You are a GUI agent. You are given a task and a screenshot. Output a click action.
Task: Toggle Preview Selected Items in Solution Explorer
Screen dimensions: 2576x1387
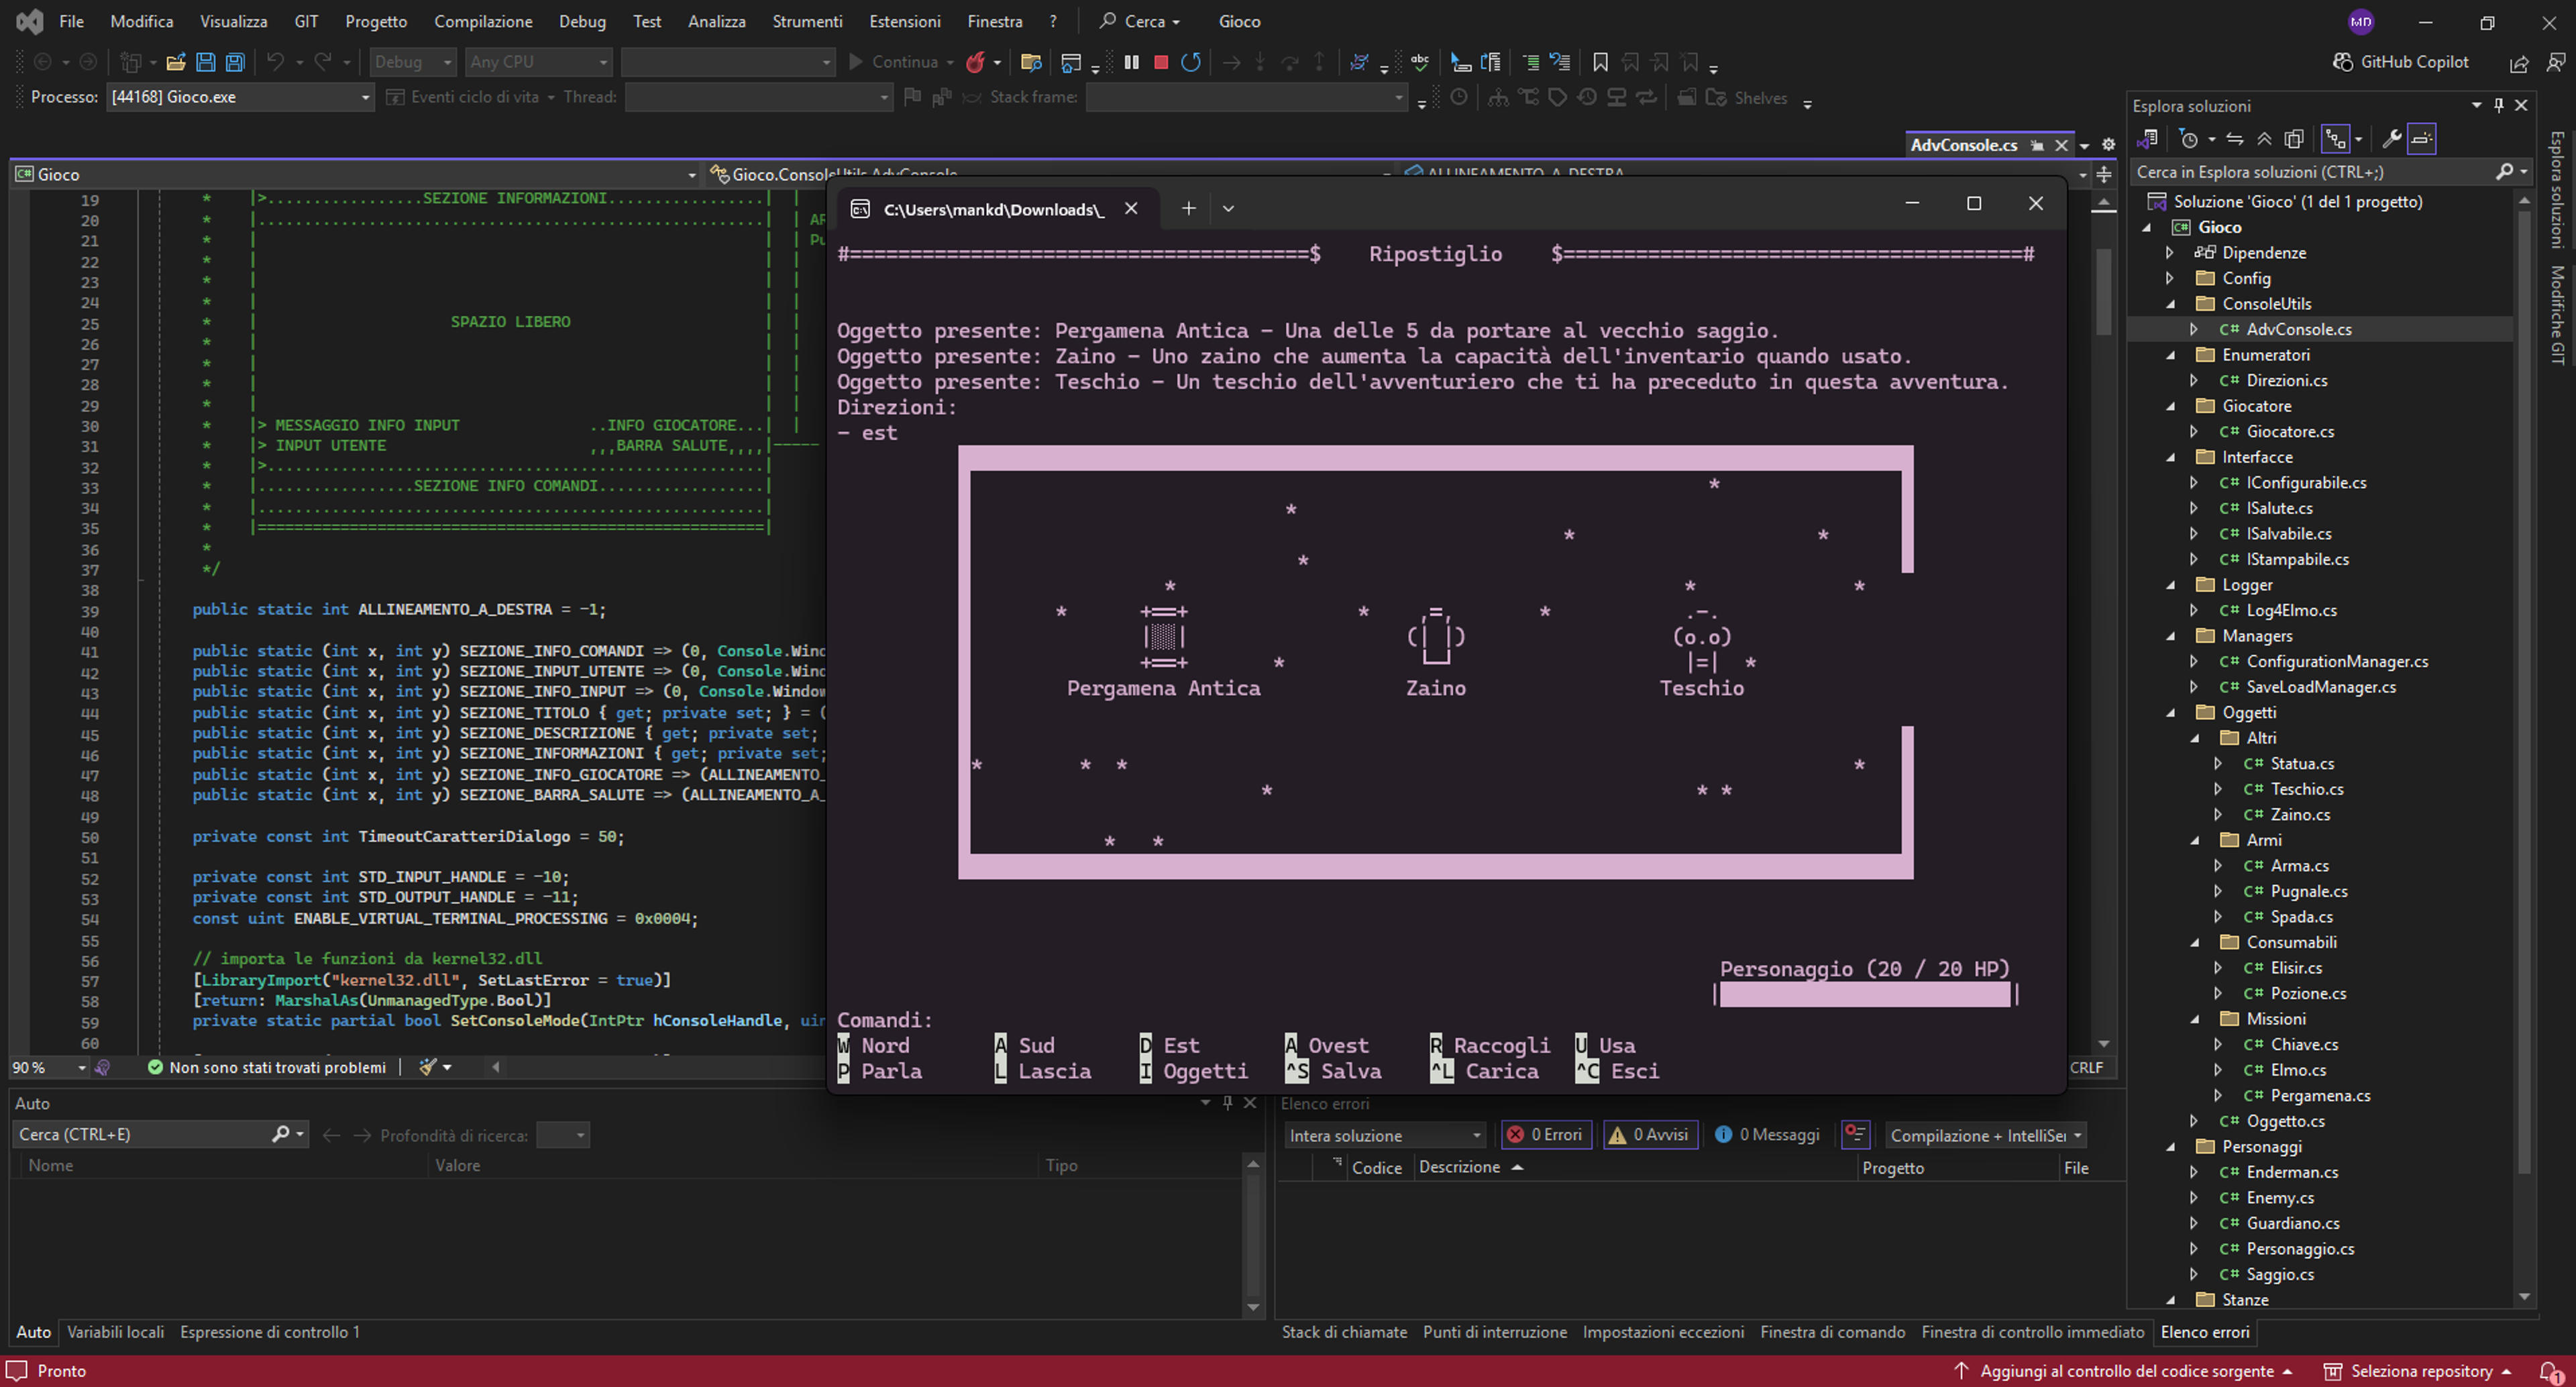[x=2421, y=138]
